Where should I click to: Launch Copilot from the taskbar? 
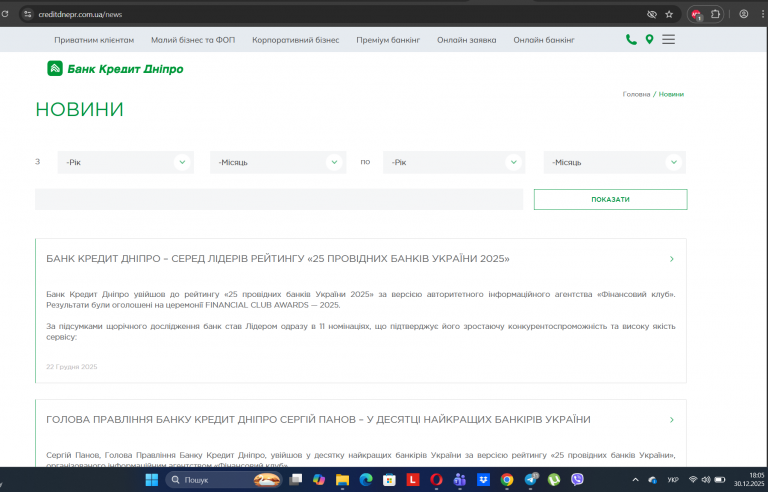tap(319, 480)
